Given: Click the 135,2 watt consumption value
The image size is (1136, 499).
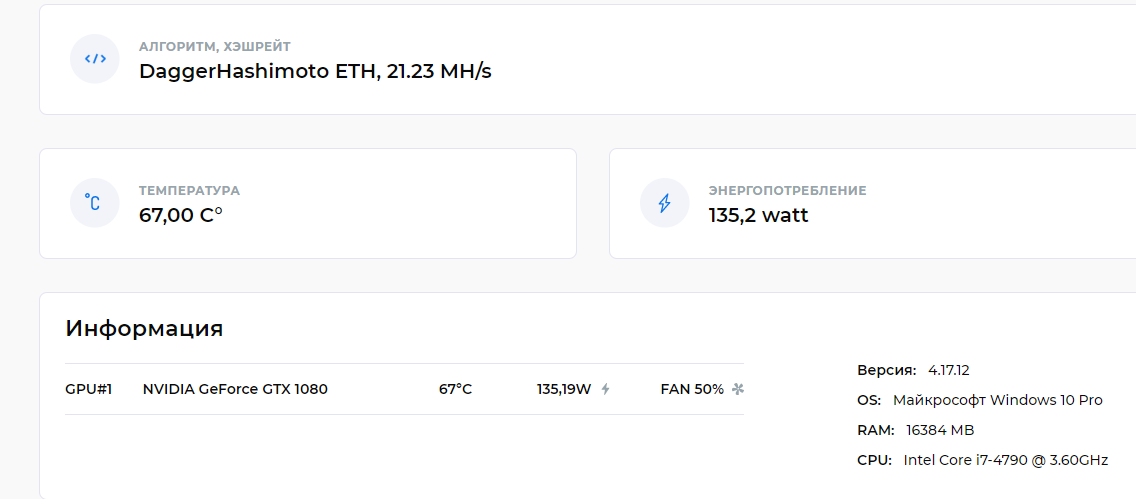Looking at the screenshot, I should (759, 215).
